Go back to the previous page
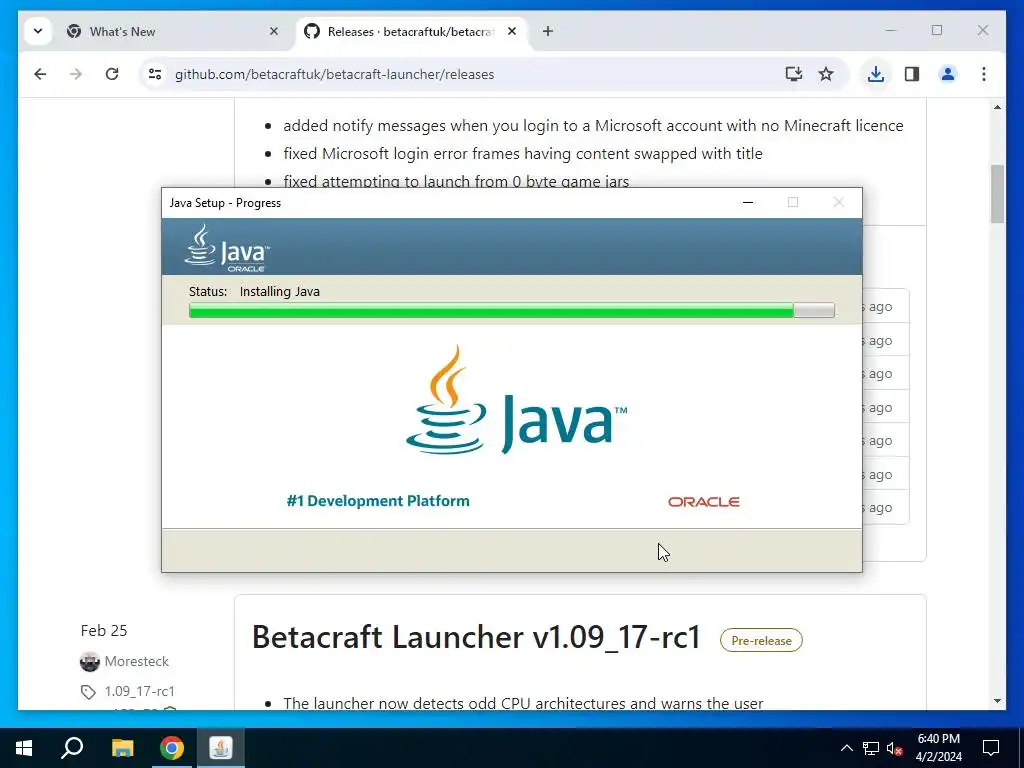This screenshot has height=768, width=1024. pos(40,74)
